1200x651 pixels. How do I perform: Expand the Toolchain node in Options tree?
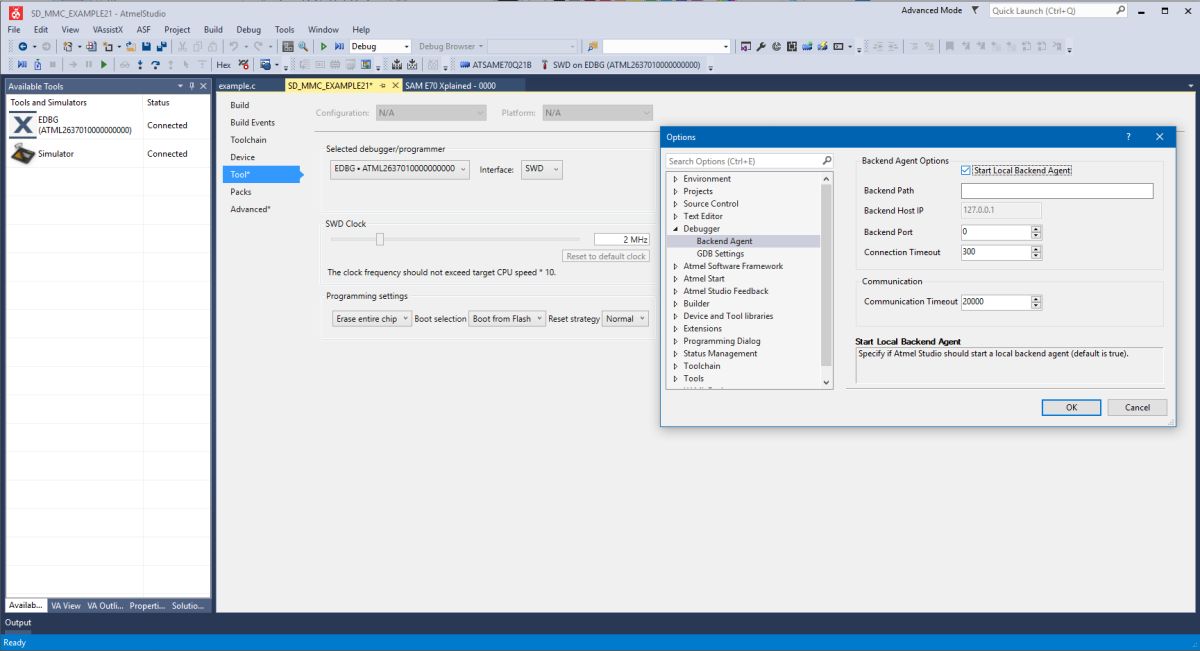[x=675, y=366]
